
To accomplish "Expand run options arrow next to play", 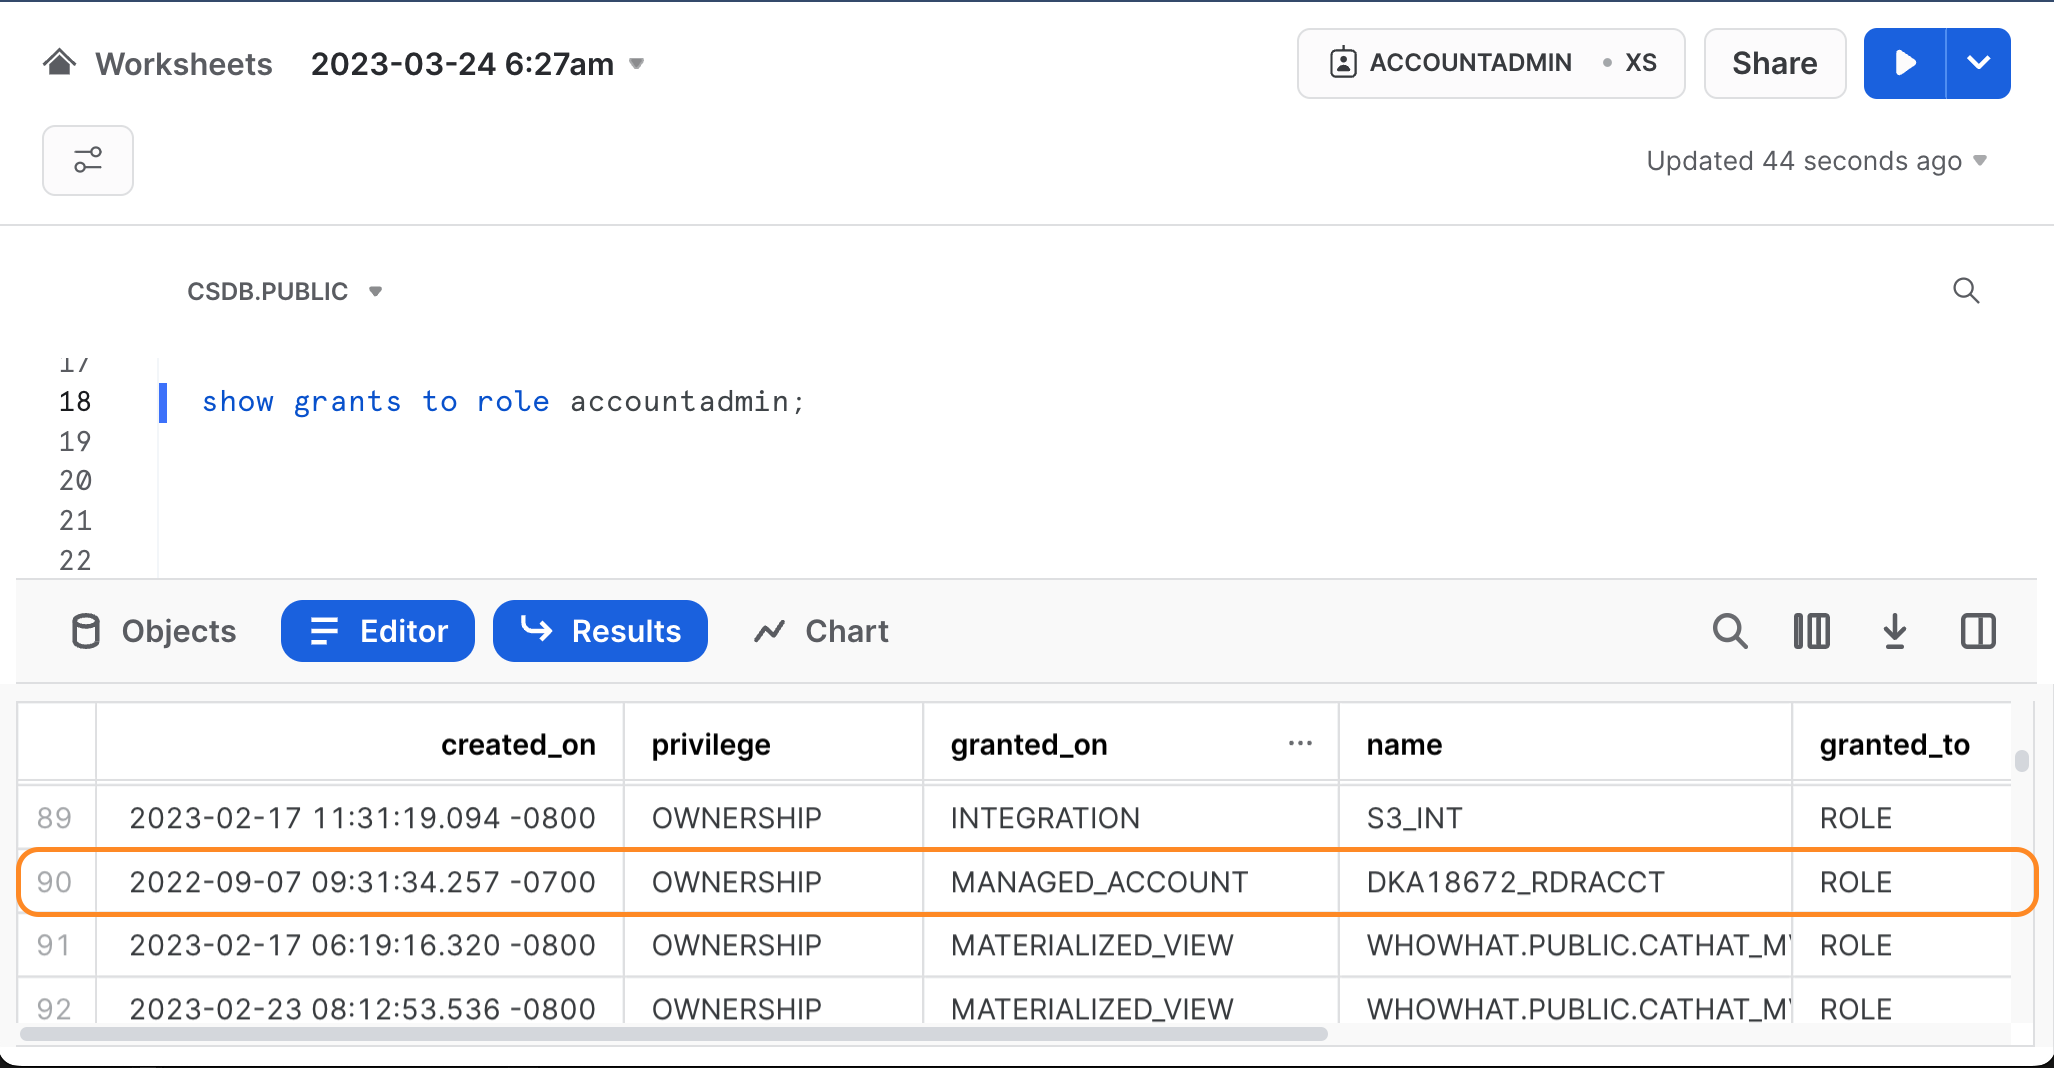I will (x=1978, y=63).
